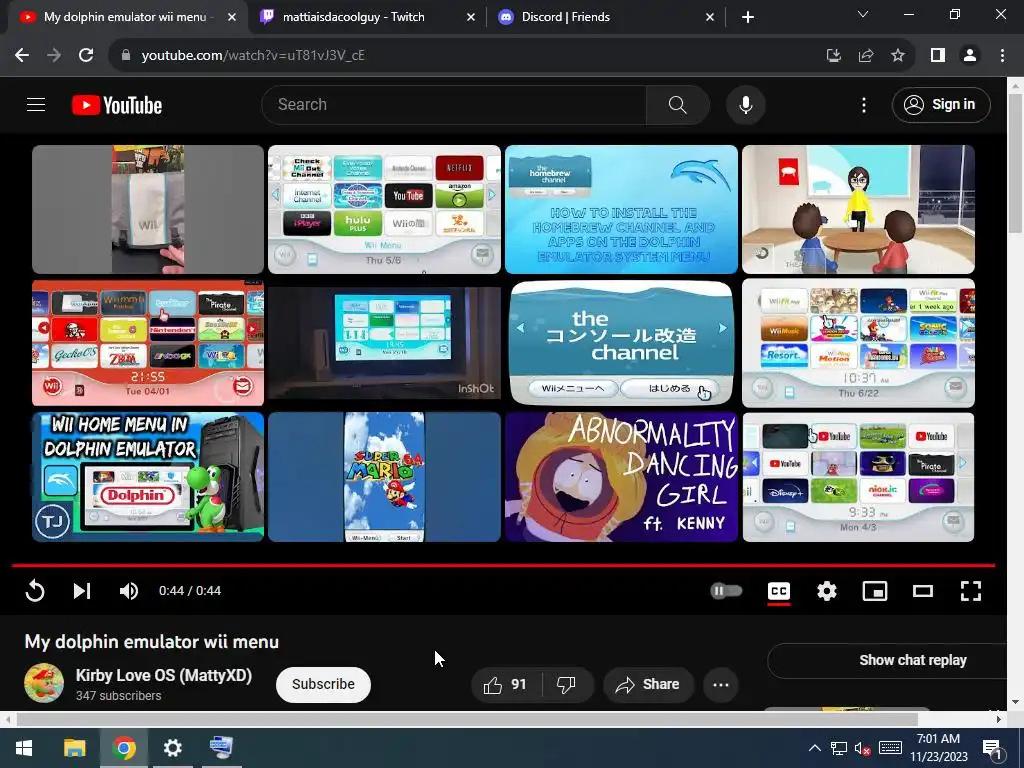Open the YouTube hamburger guide menu
Viewport: 1024px width, 768px height.
click(x=36, y=104)
